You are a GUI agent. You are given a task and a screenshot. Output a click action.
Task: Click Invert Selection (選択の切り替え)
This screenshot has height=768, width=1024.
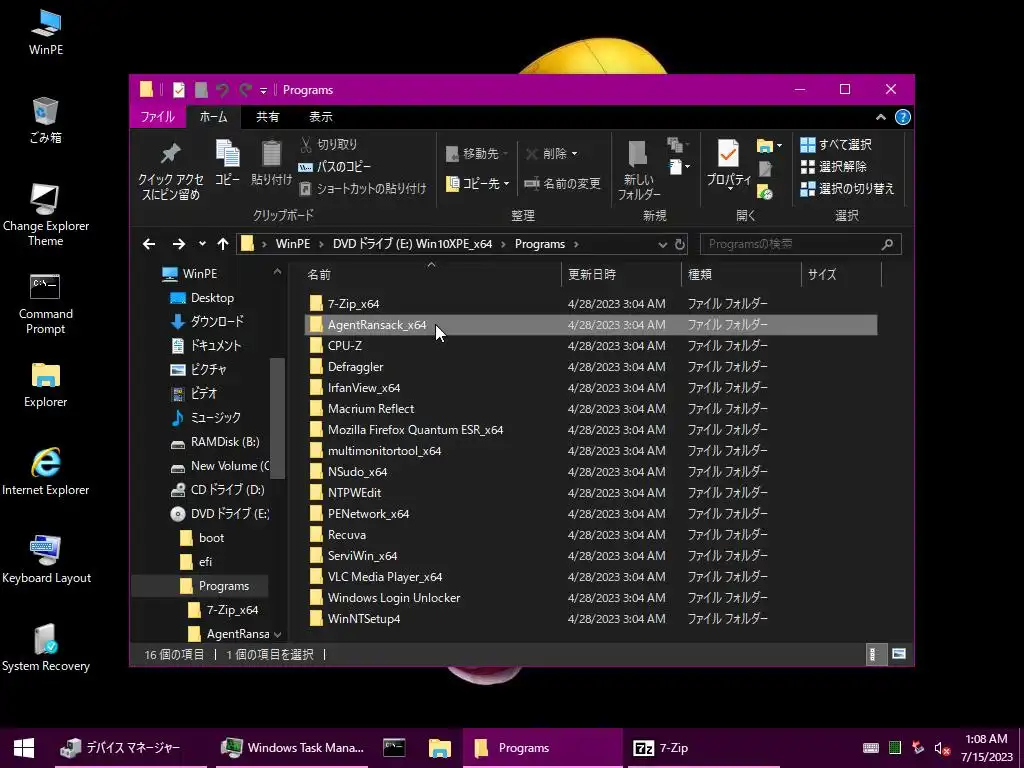pyautogui.click(x=847, y=189)
